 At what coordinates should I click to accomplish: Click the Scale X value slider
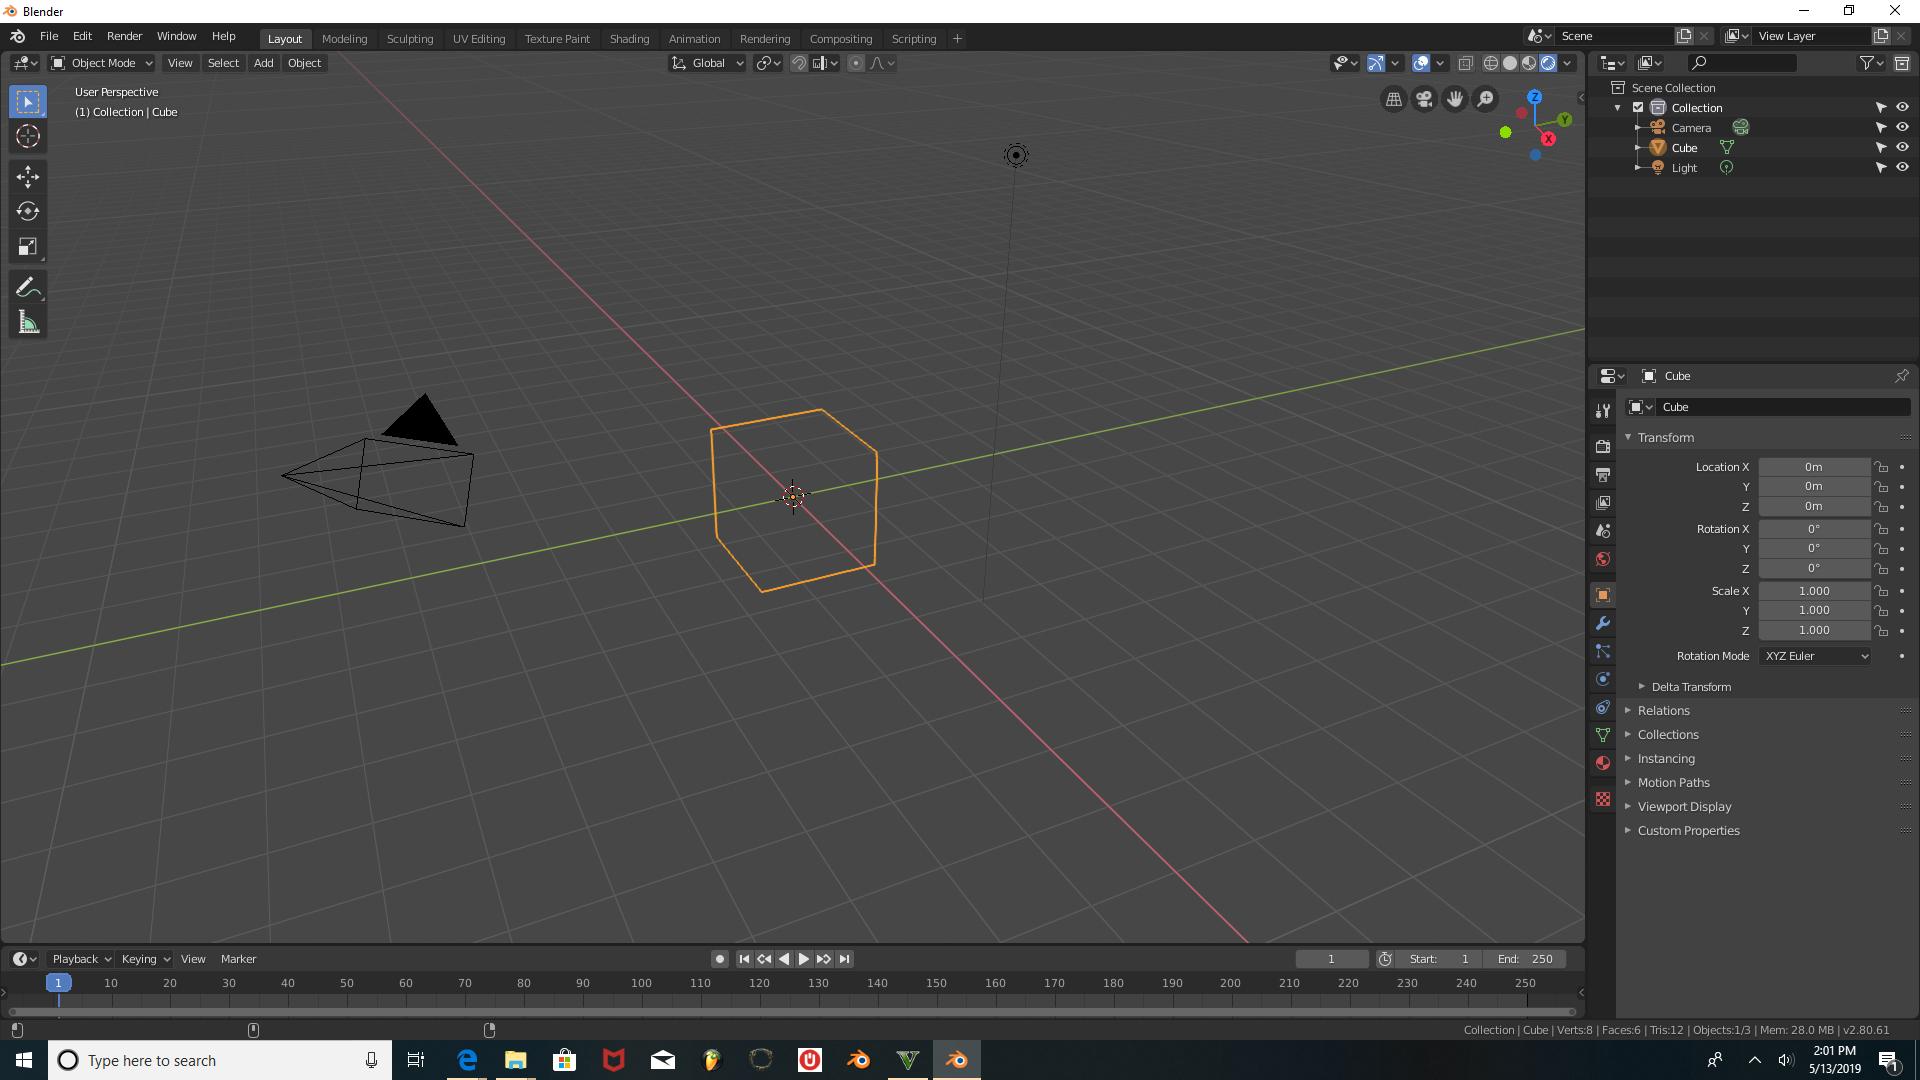click(x=1813, y=590)
